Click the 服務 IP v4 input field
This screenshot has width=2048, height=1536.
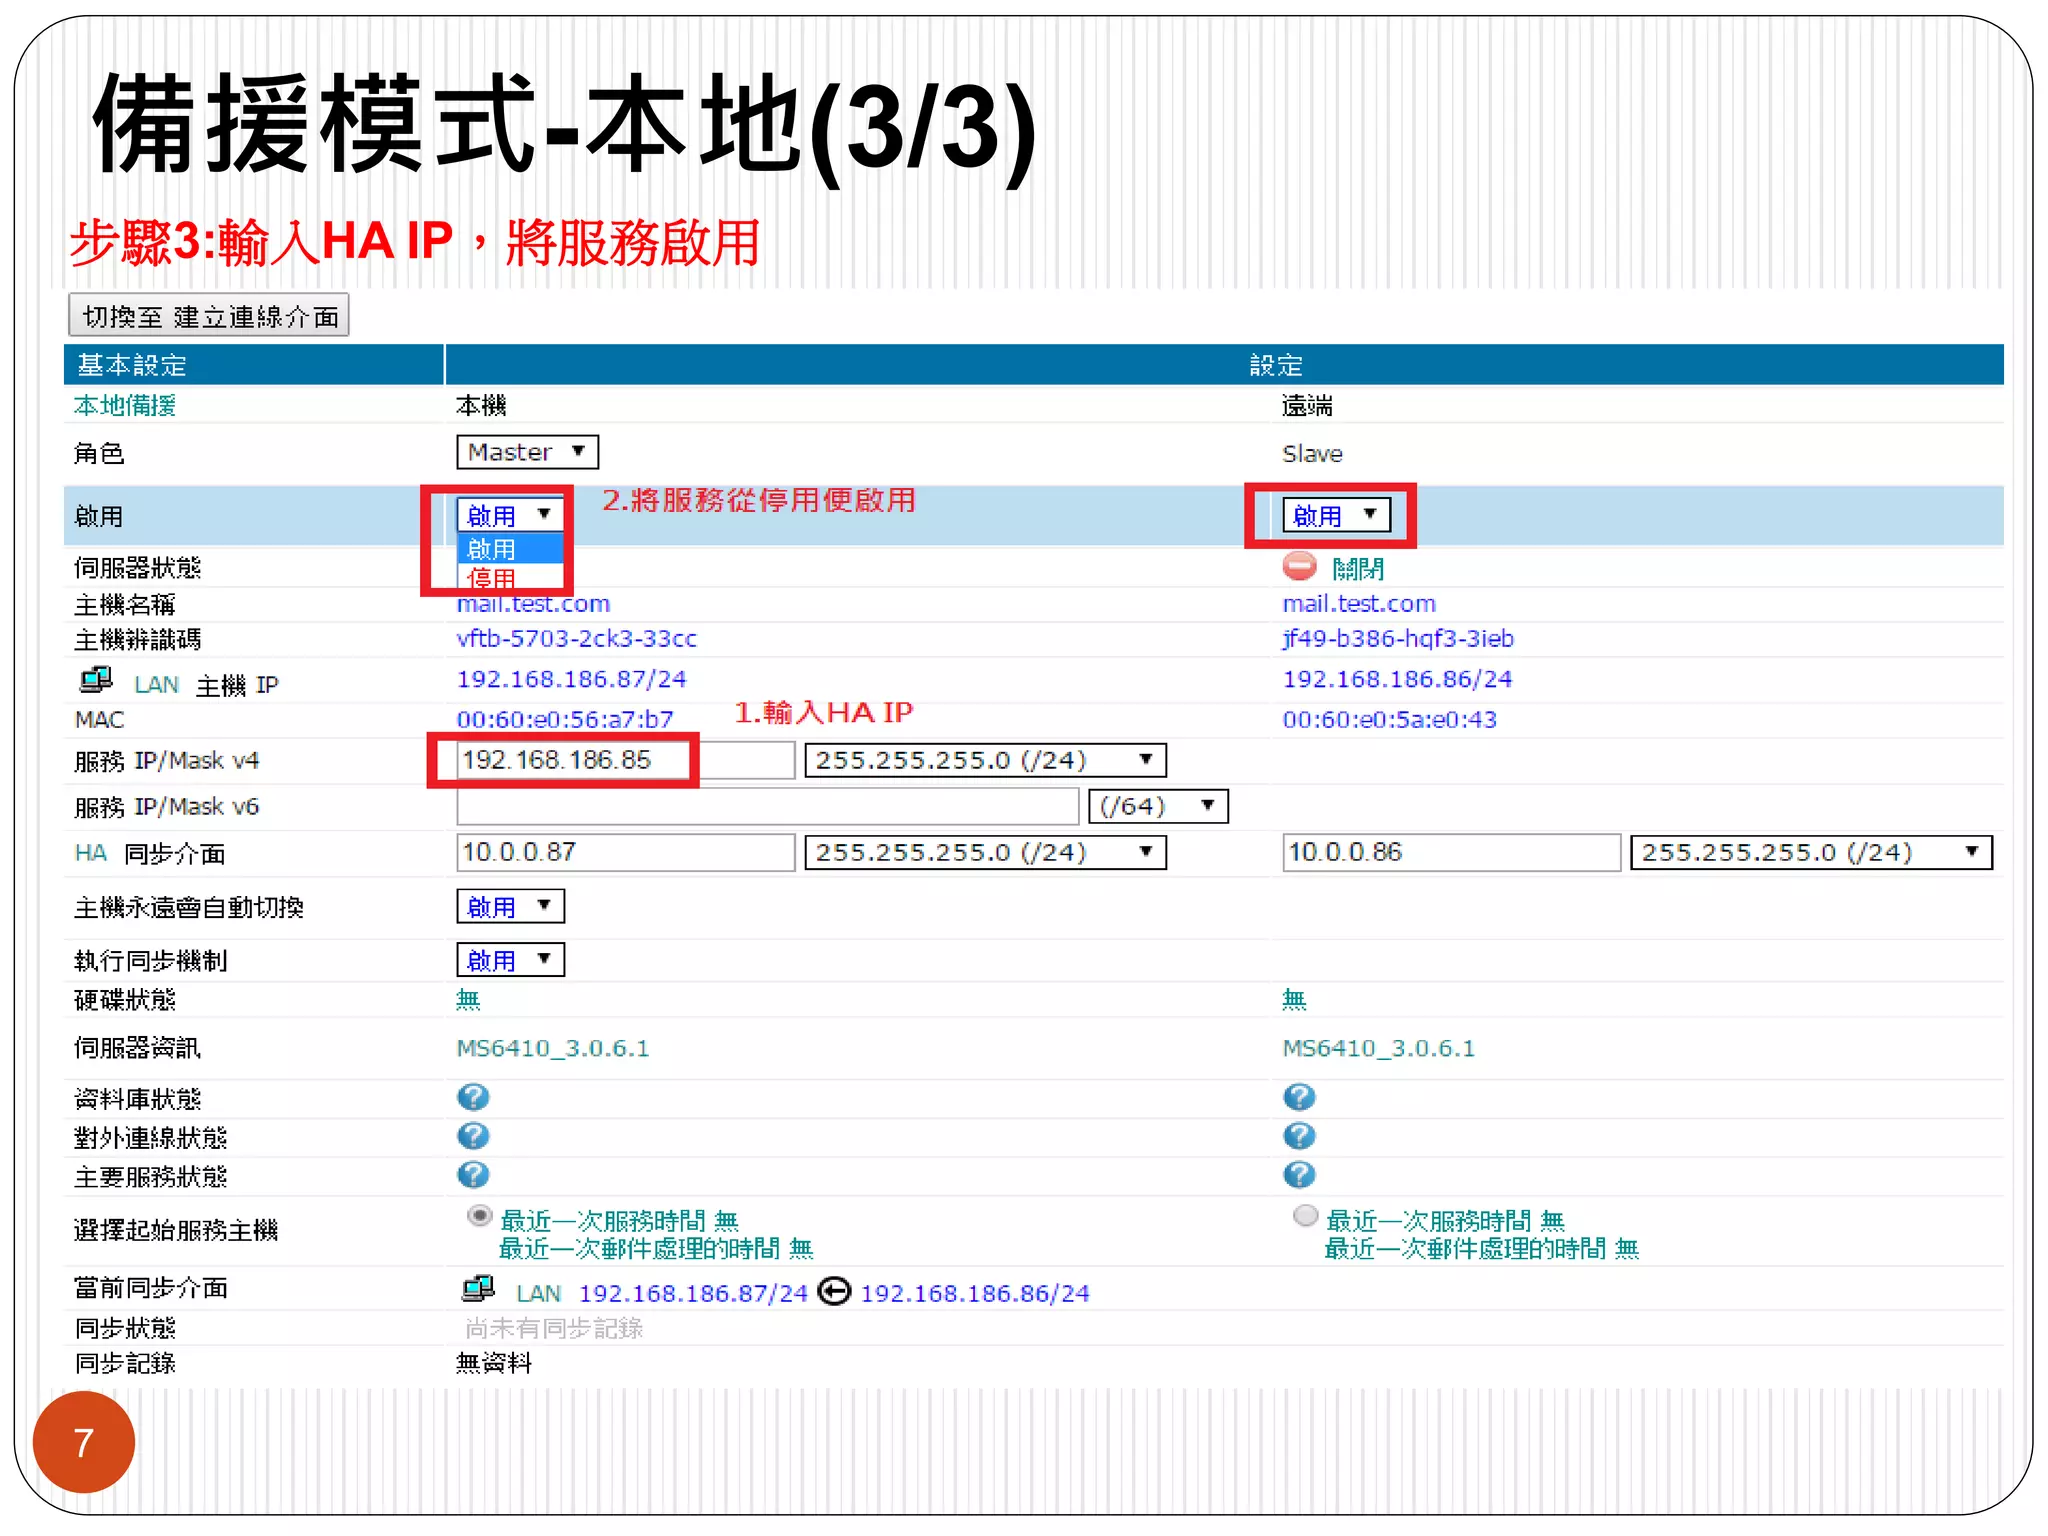[x=626, y=760]
